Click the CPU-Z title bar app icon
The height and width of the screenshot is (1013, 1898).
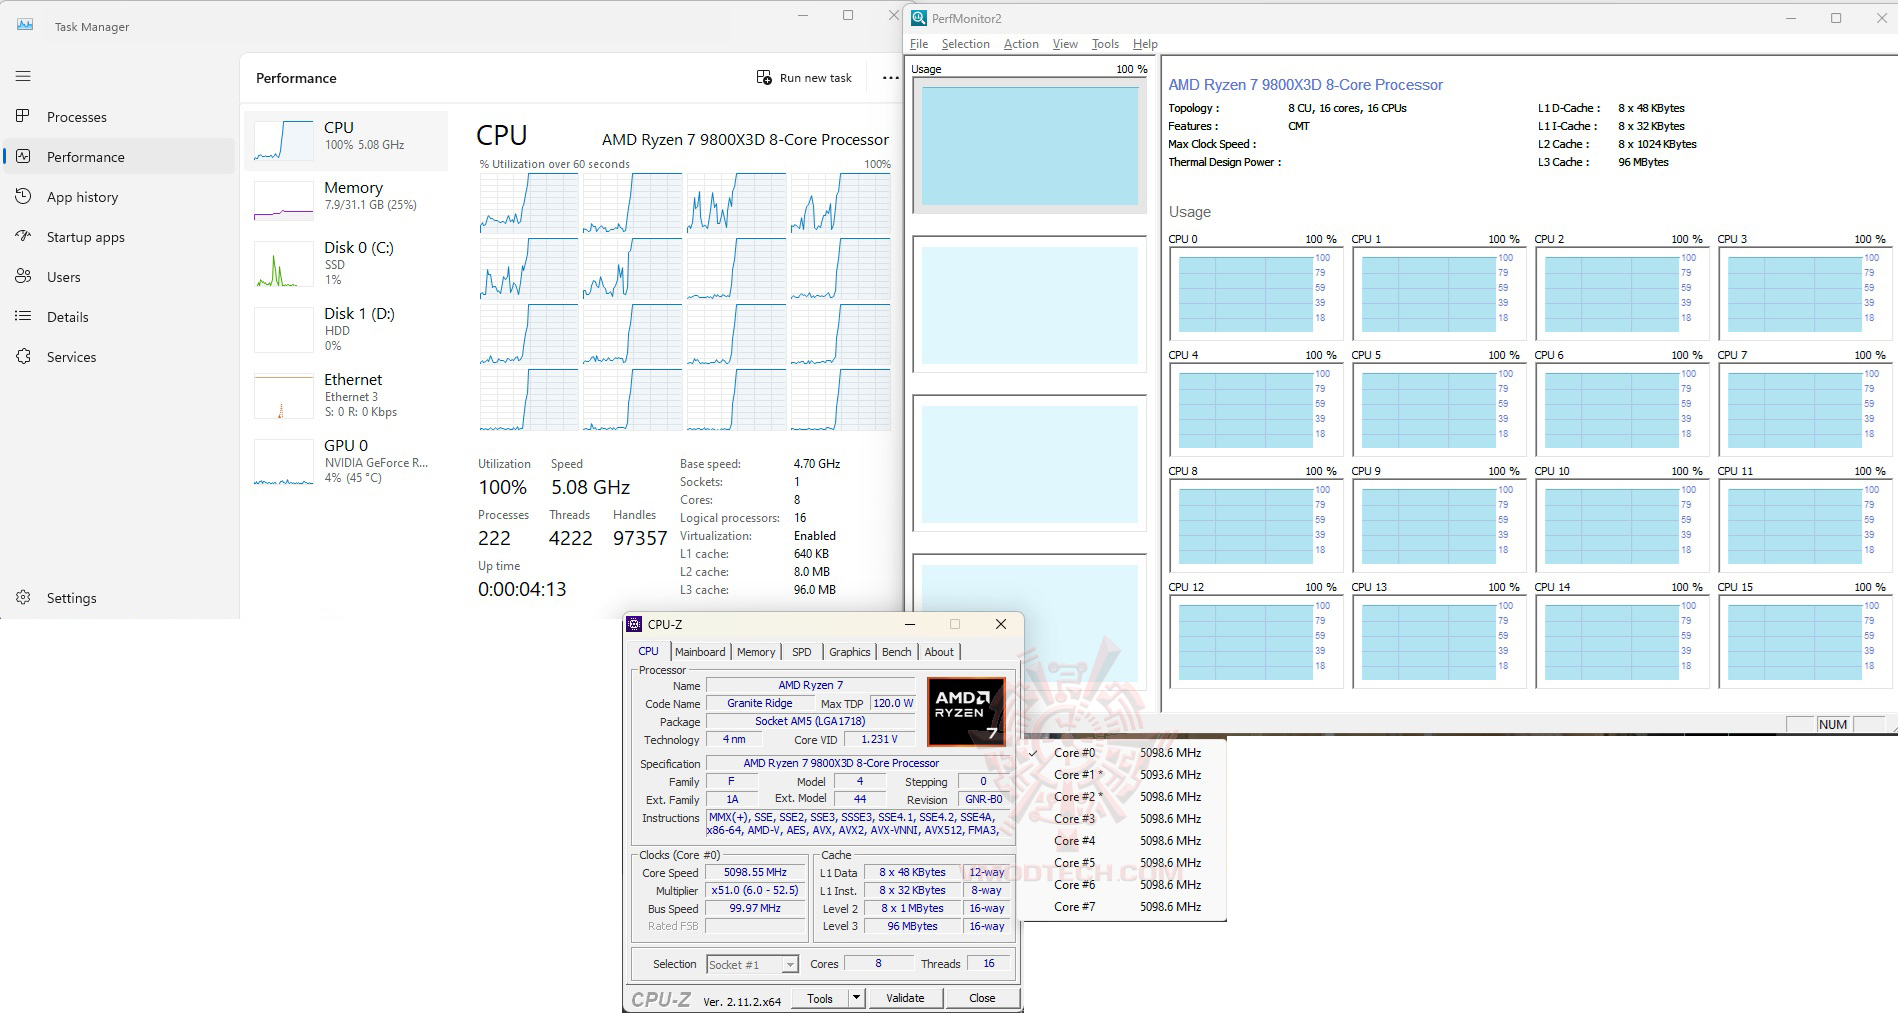pos(634,624)
